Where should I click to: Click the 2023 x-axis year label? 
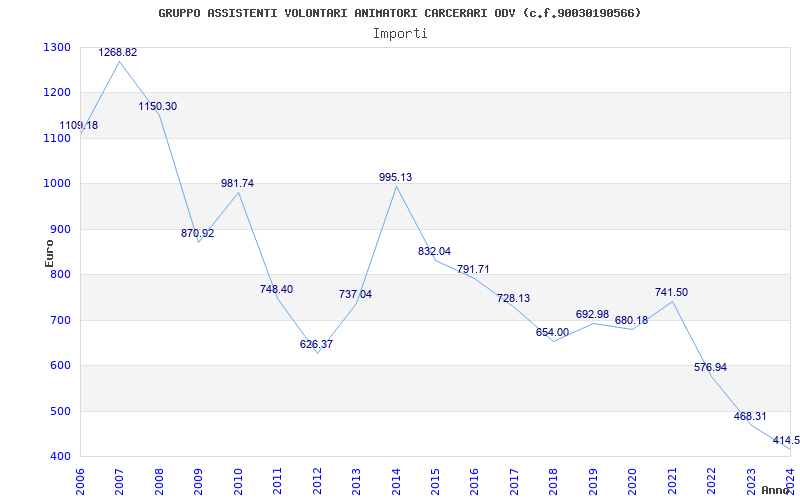751,480
